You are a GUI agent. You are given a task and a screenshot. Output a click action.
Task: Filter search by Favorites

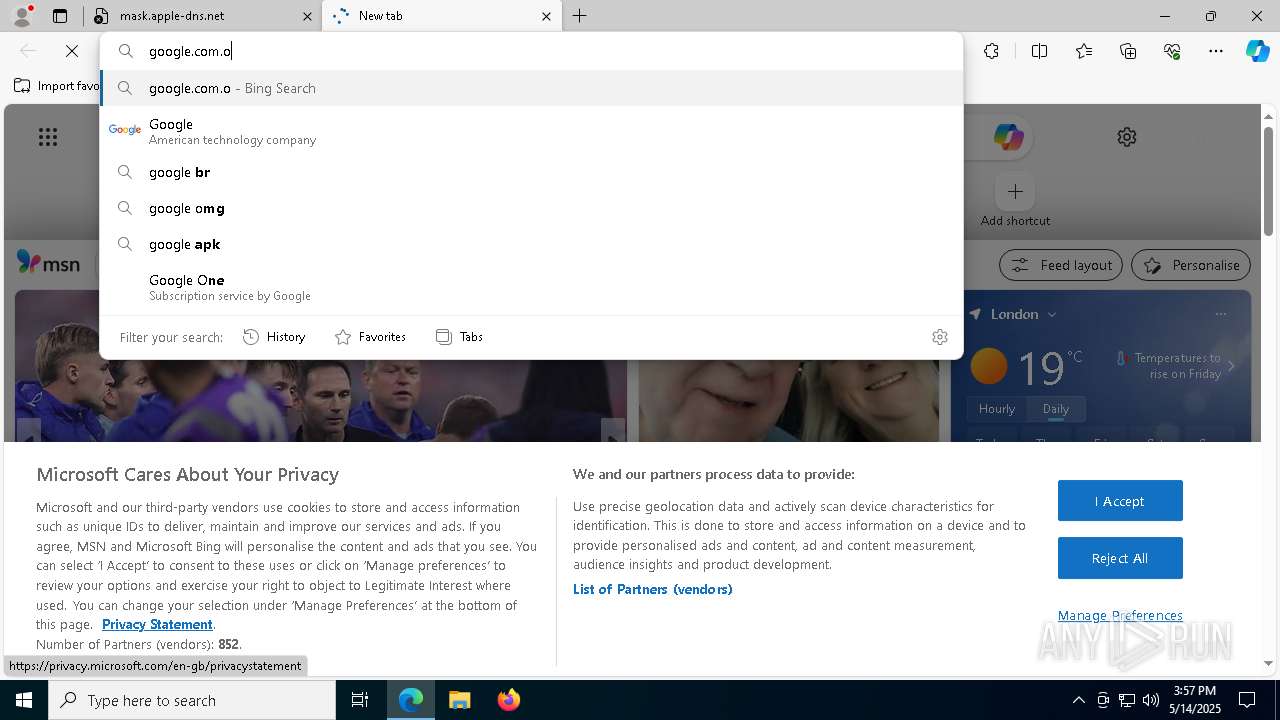point(370,337)
